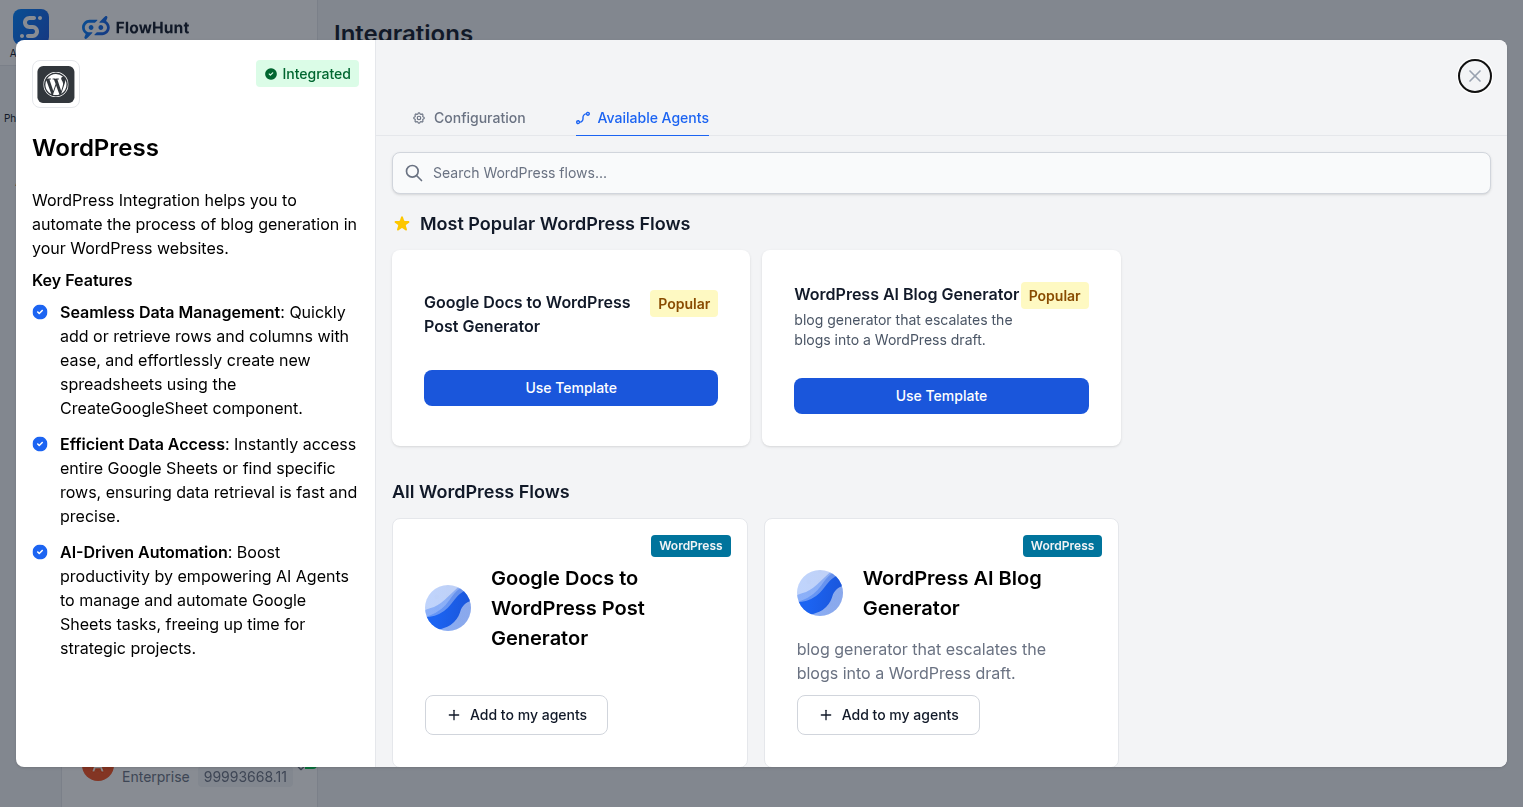Toggle the AI-Driven Automation checkmark
Image resolution: width=1523 pixels, height=807 pixels.
click(x=40, y=552)
